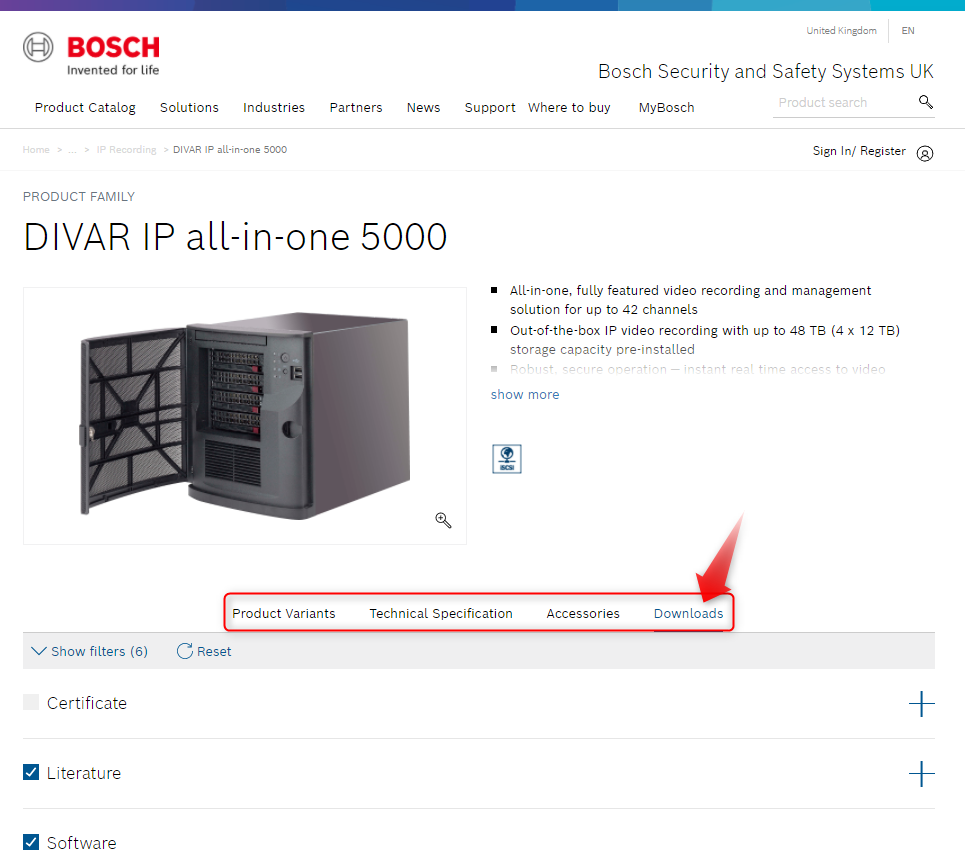The width and height of the screenshot is (965, 868).
Task: Go to IP Recording breadcrumb
Action: (126, 149)
